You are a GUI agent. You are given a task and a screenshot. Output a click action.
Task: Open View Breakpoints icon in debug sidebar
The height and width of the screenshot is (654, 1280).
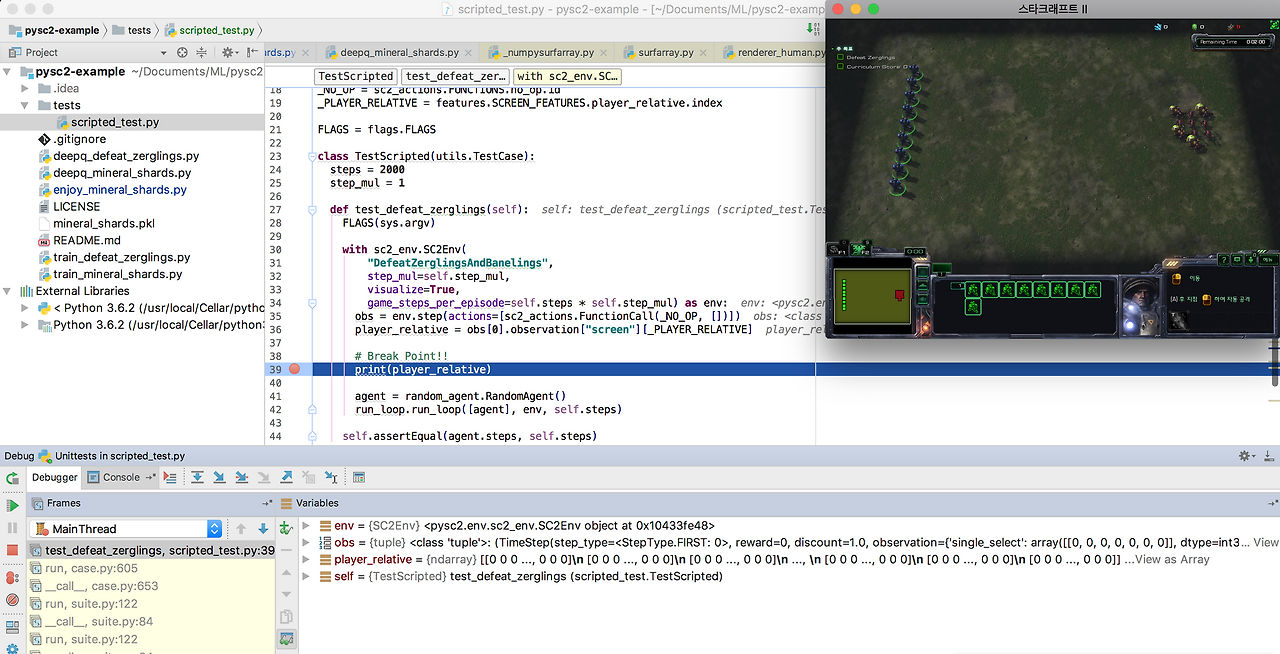[12, 578]
